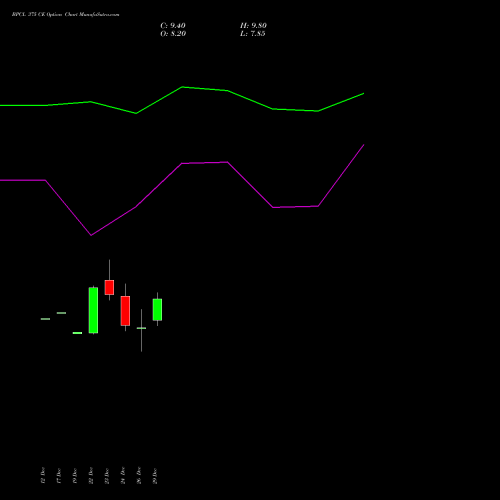Viewport: 500px width, 500px height.
Task: Click the chart title text at top left
Action: (65, 15)
